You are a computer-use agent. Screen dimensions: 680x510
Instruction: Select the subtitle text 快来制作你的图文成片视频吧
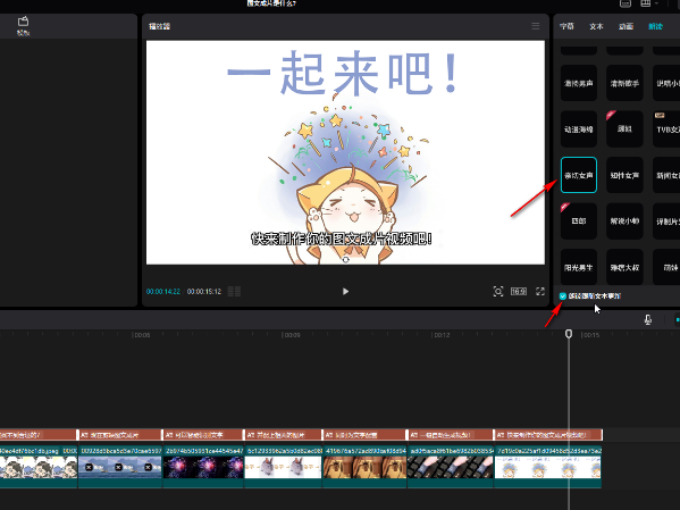[342, 239]
